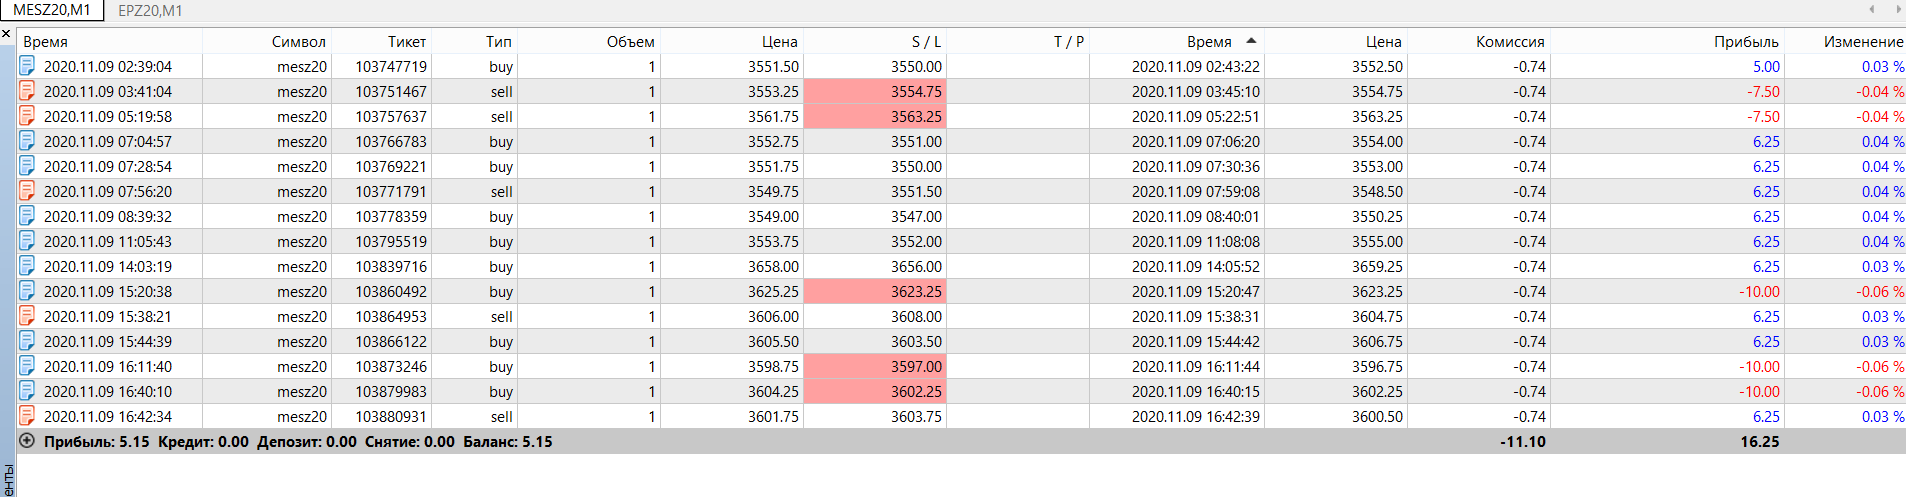Screen dimensions: 1906x497
Task: Close the history panel with X
Action: pos(6,34)
